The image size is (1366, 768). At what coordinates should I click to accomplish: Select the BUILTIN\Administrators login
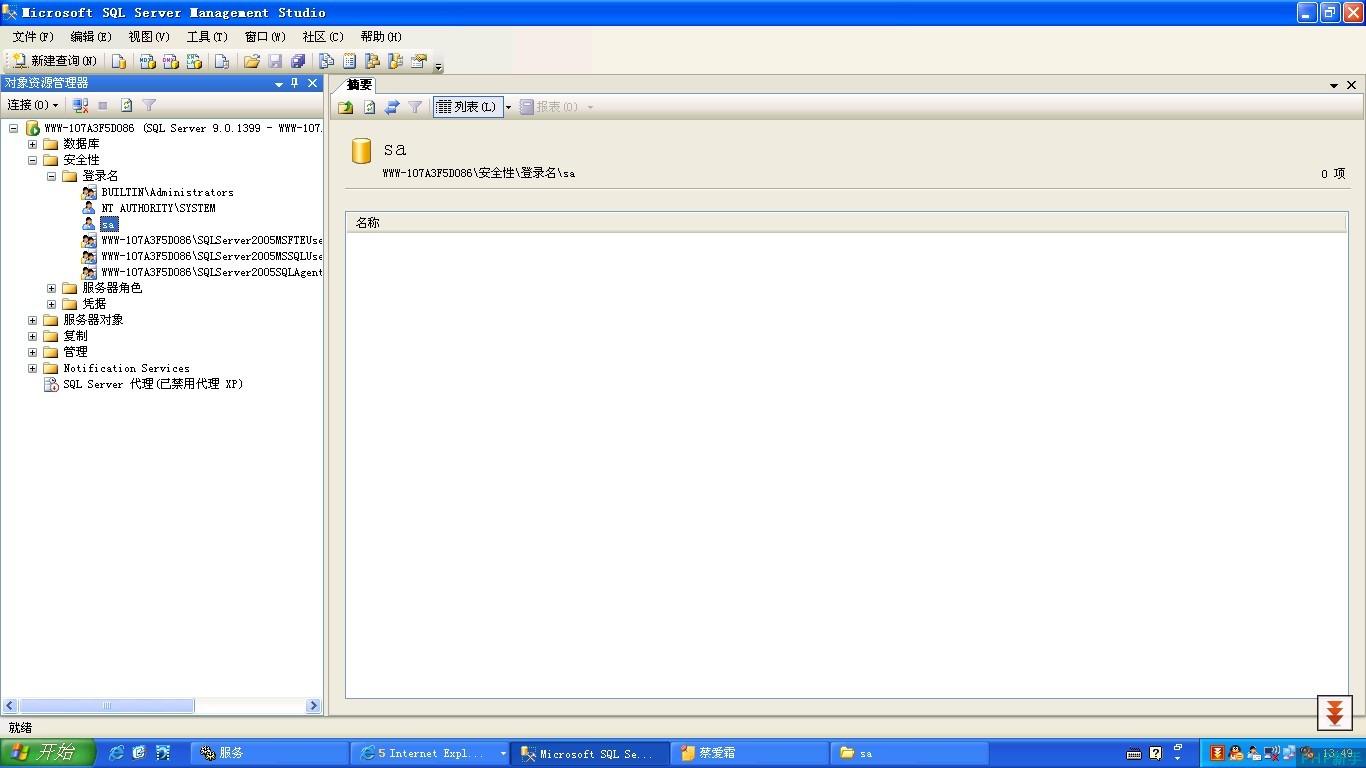(167, 192)
